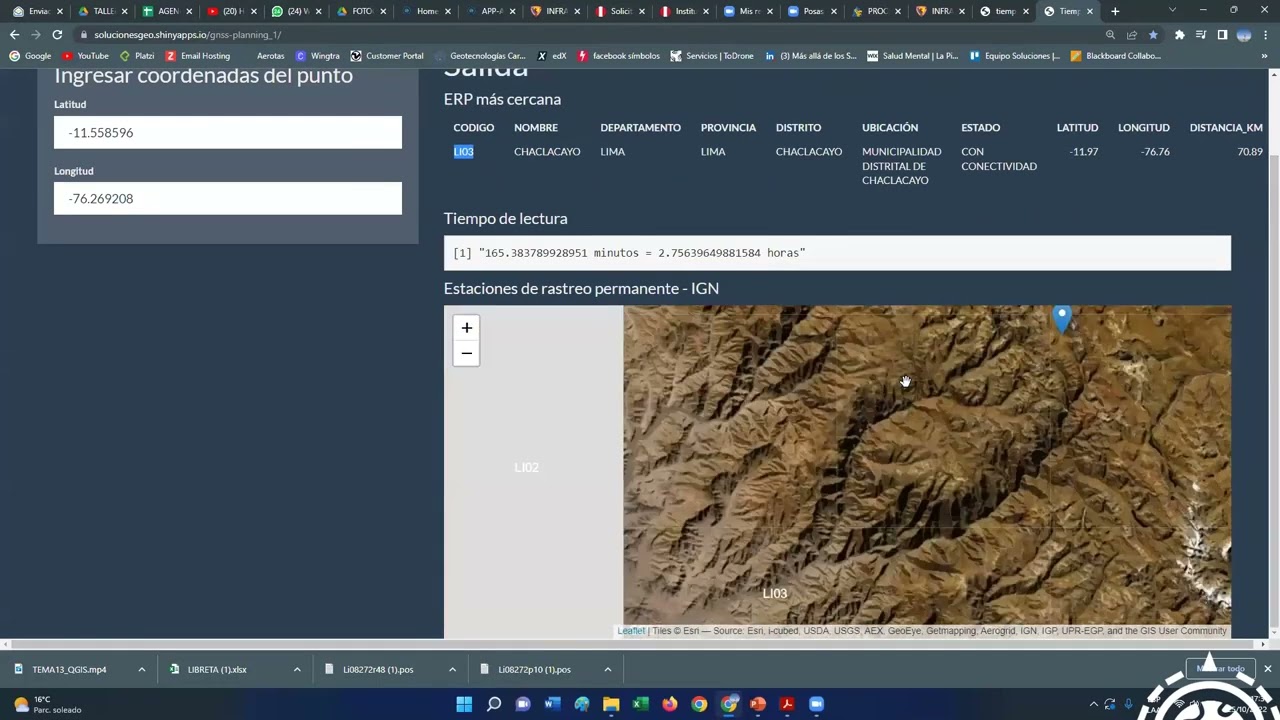Open edX bookmark
Viewport: 1280px width, 720px height.
552,56
